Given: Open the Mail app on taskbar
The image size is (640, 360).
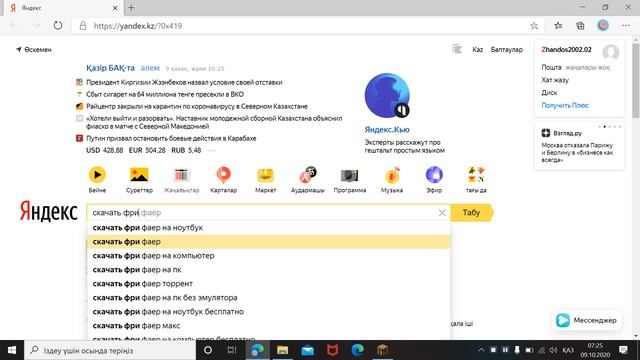Looking at the screenshot, I should coord(307,350).
